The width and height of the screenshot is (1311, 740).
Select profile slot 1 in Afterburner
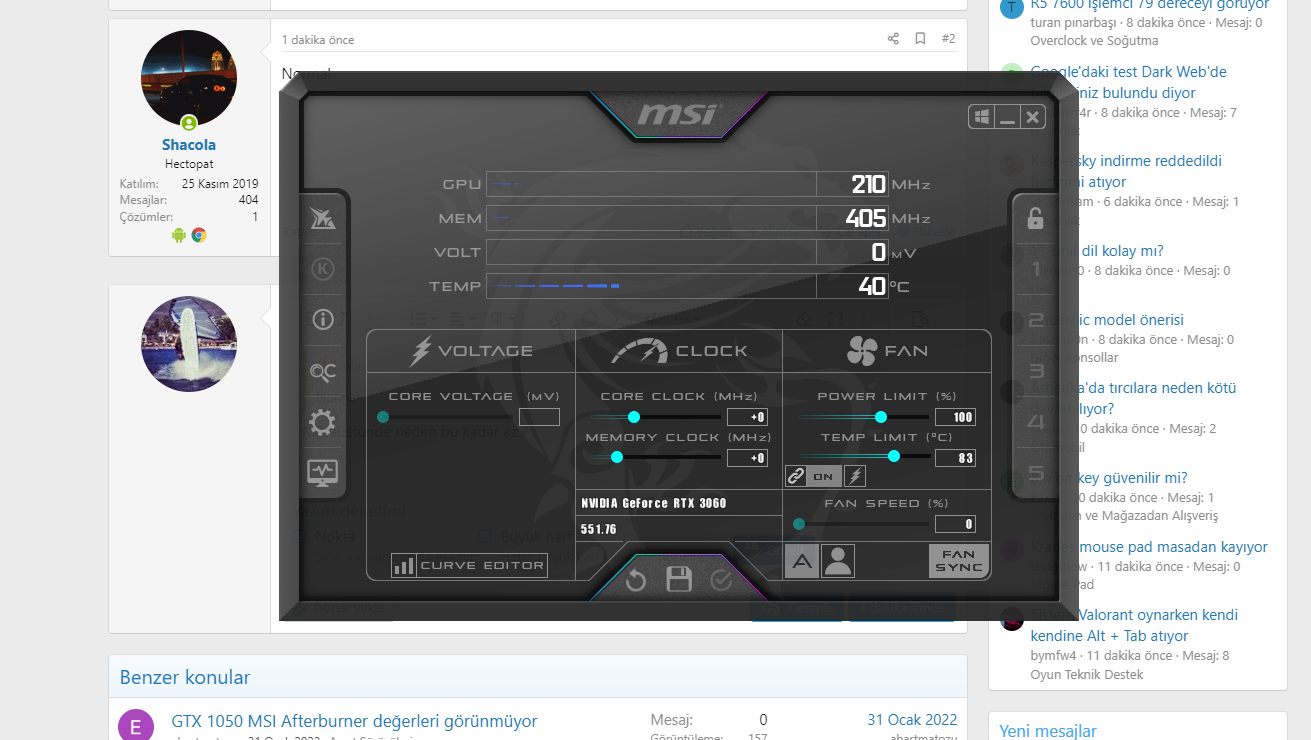[x=1035, y=269]
